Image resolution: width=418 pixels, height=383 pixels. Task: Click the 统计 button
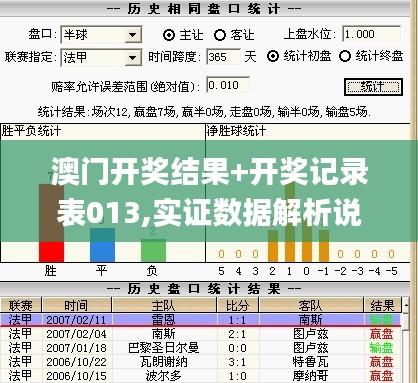pyautogui.click(x=373, y=87)
